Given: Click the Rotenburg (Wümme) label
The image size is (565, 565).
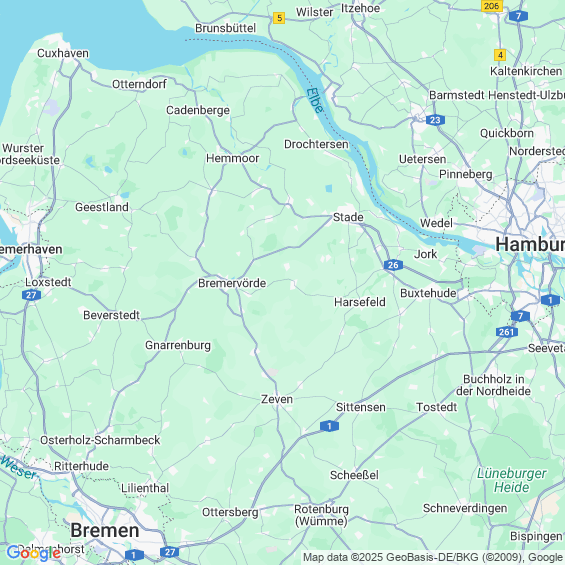Looking at the screenshot, I should (321, 515).
